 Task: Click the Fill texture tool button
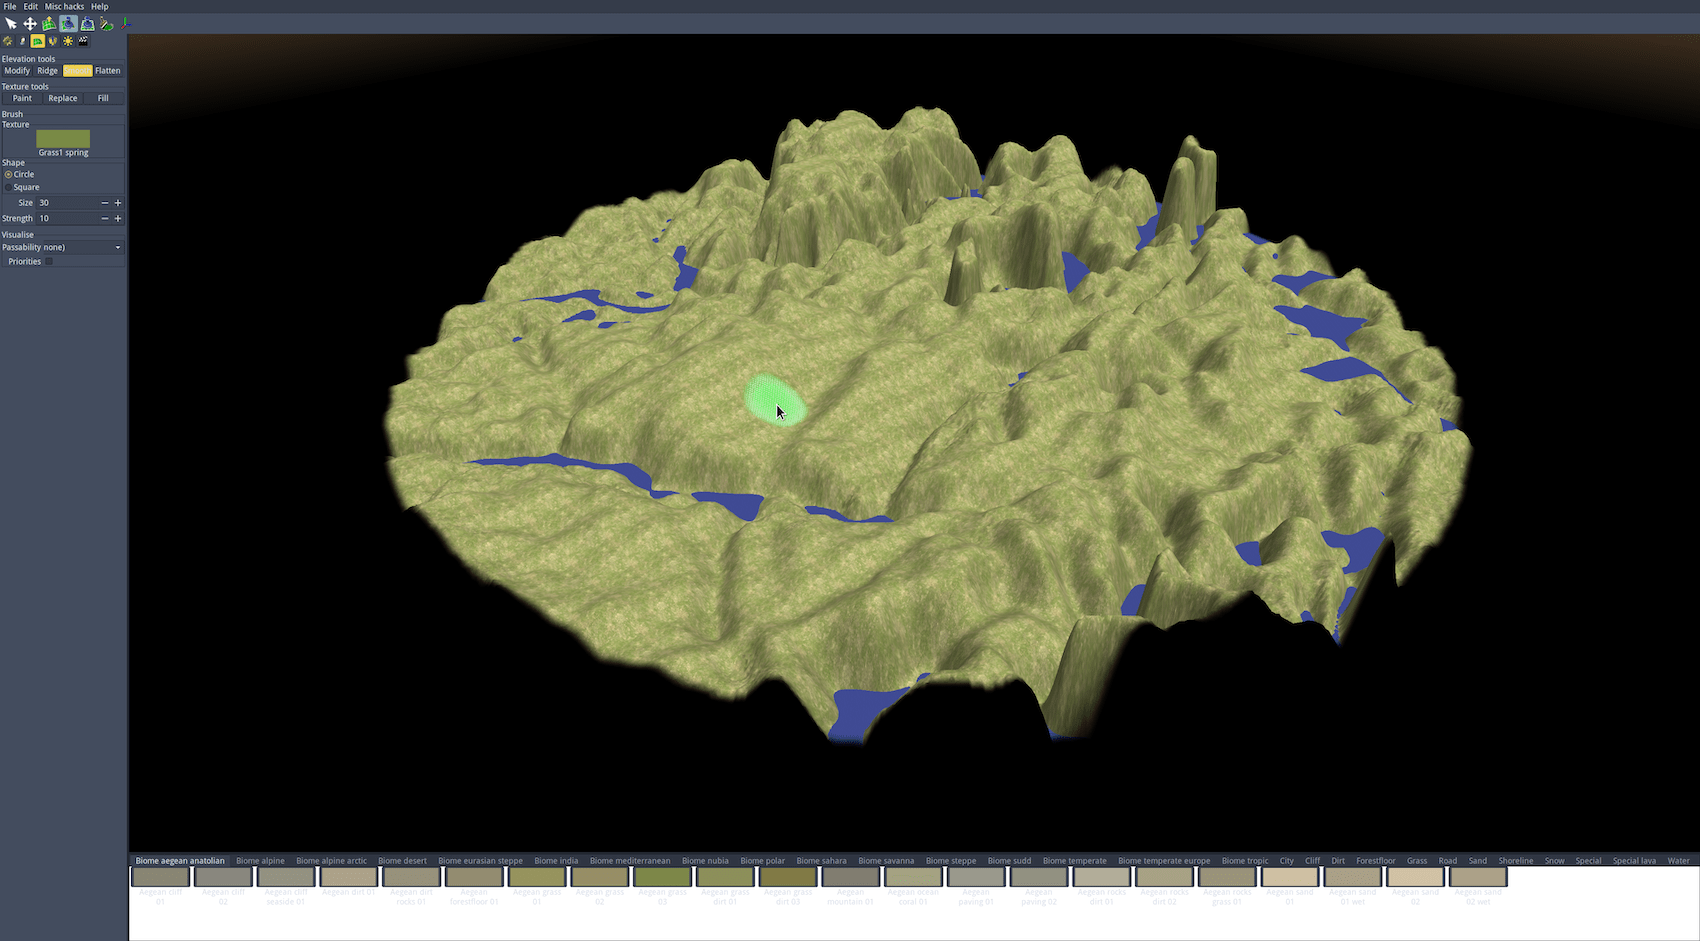[x=103, y=98]
